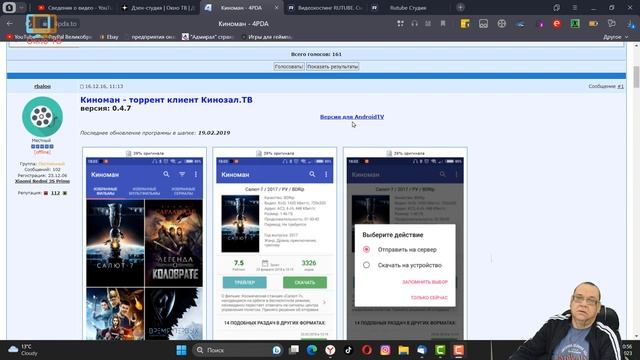
Task: Click the yellow battery saver icon
Action: coord(593,24)
